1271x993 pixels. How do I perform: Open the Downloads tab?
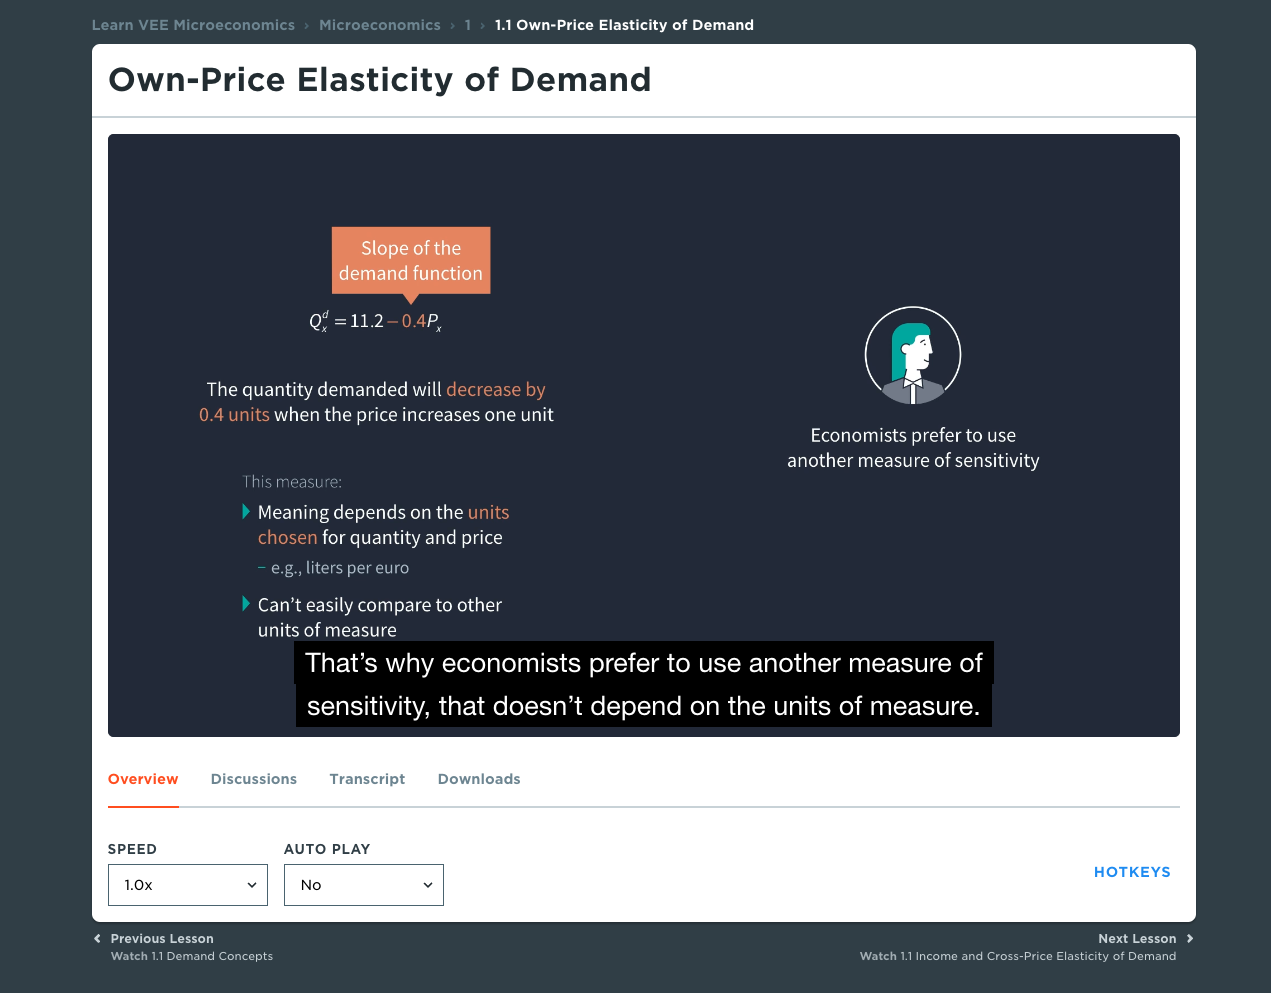click(479, 779)
